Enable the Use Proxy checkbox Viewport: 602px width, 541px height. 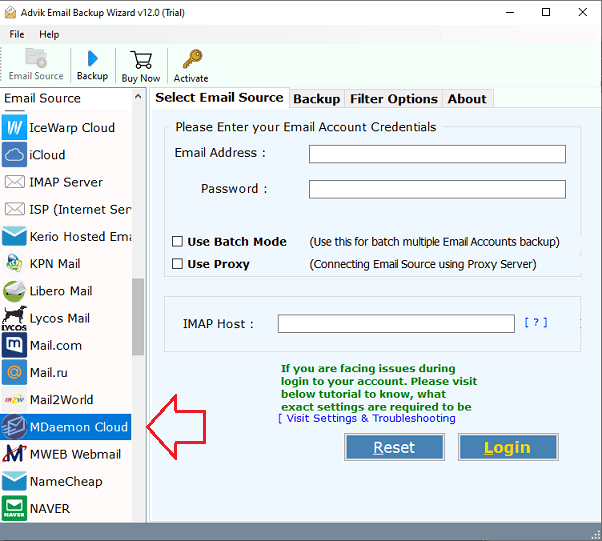[177, 264]
